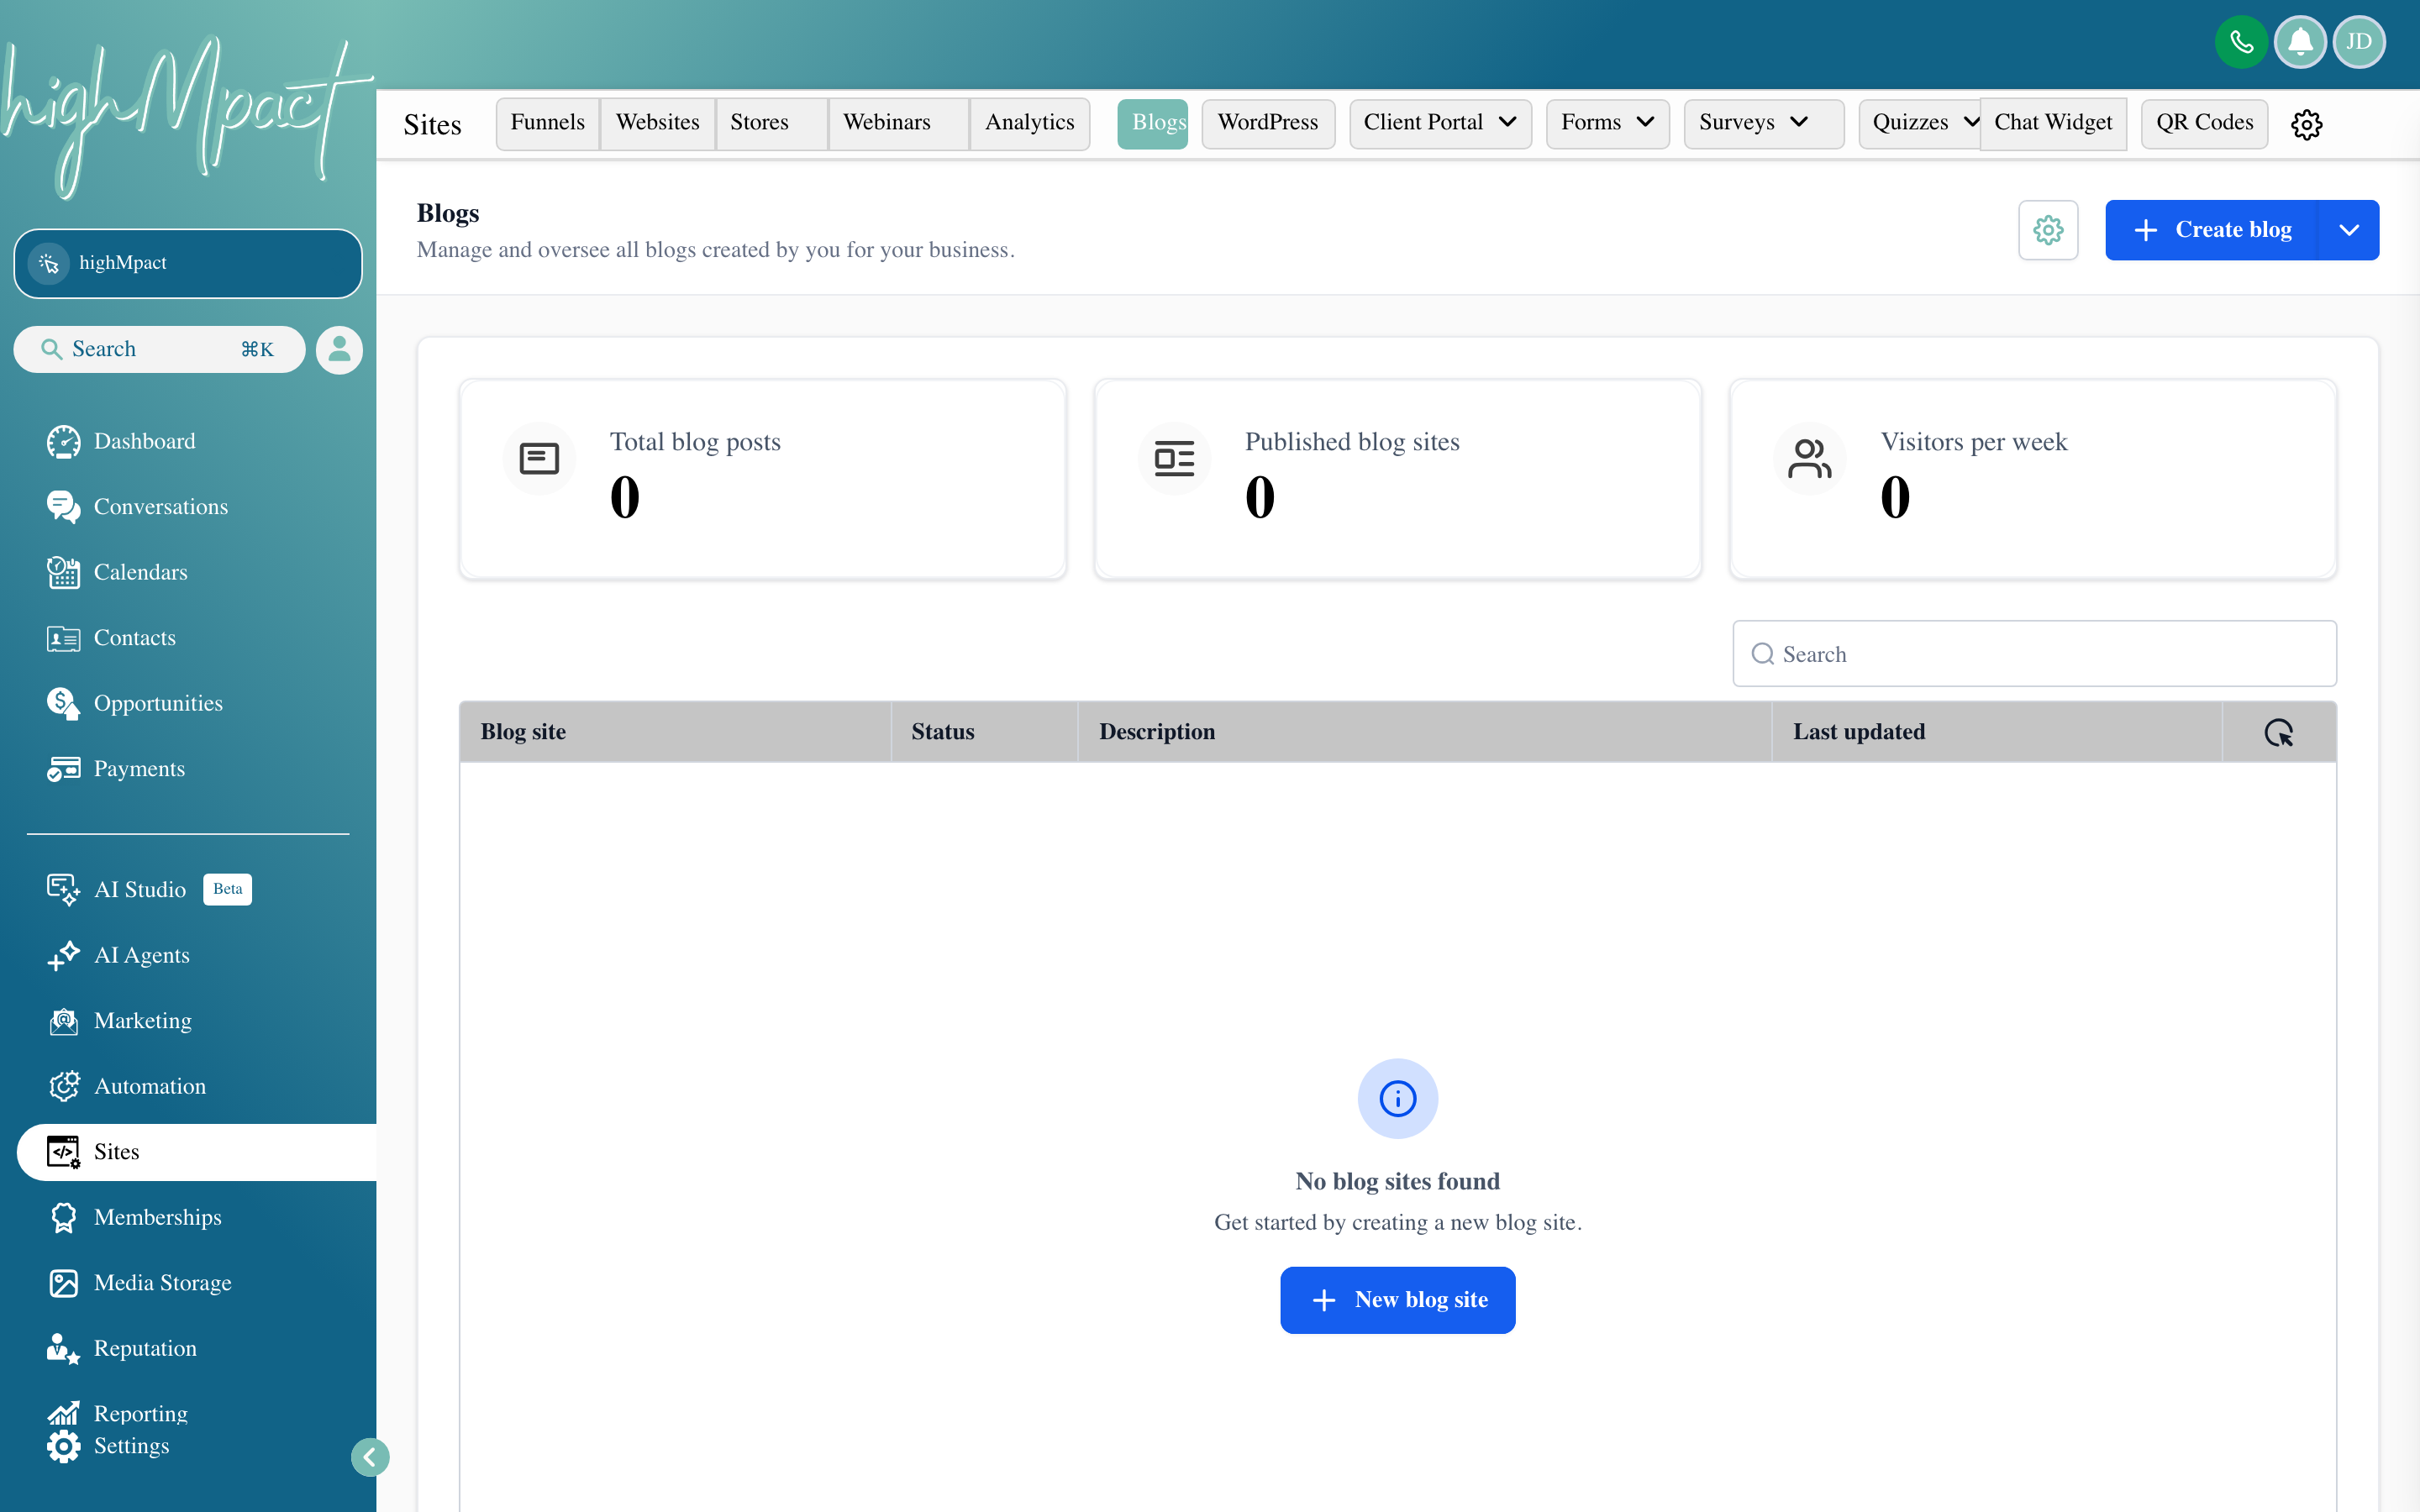Open the JD user avatar menu
This screenshot has height=1512, width=2420.
pyautogui.click(x=2358, y=42)
